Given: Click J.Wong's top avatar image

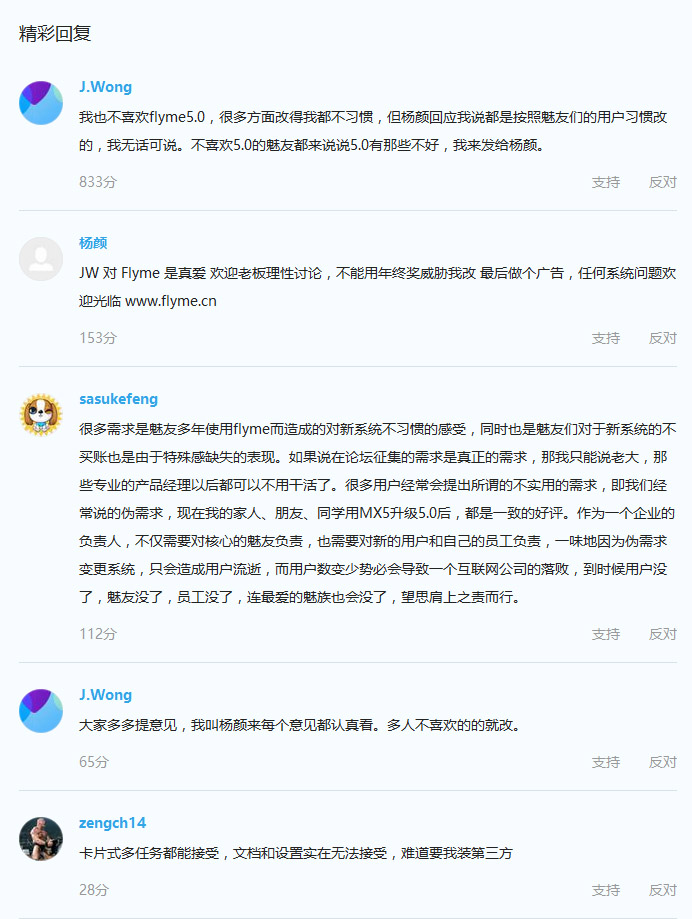Looking at the screenshot, I should [41, 103].
